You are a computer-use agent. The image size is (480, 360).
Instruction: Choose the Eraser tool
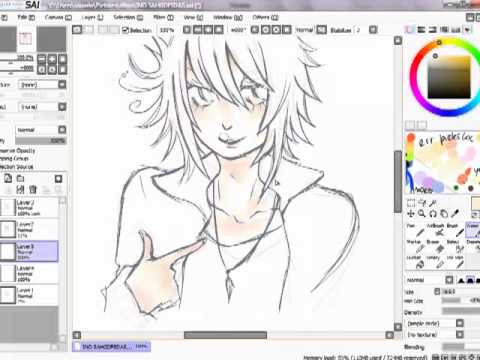click(x=436, y=246)
